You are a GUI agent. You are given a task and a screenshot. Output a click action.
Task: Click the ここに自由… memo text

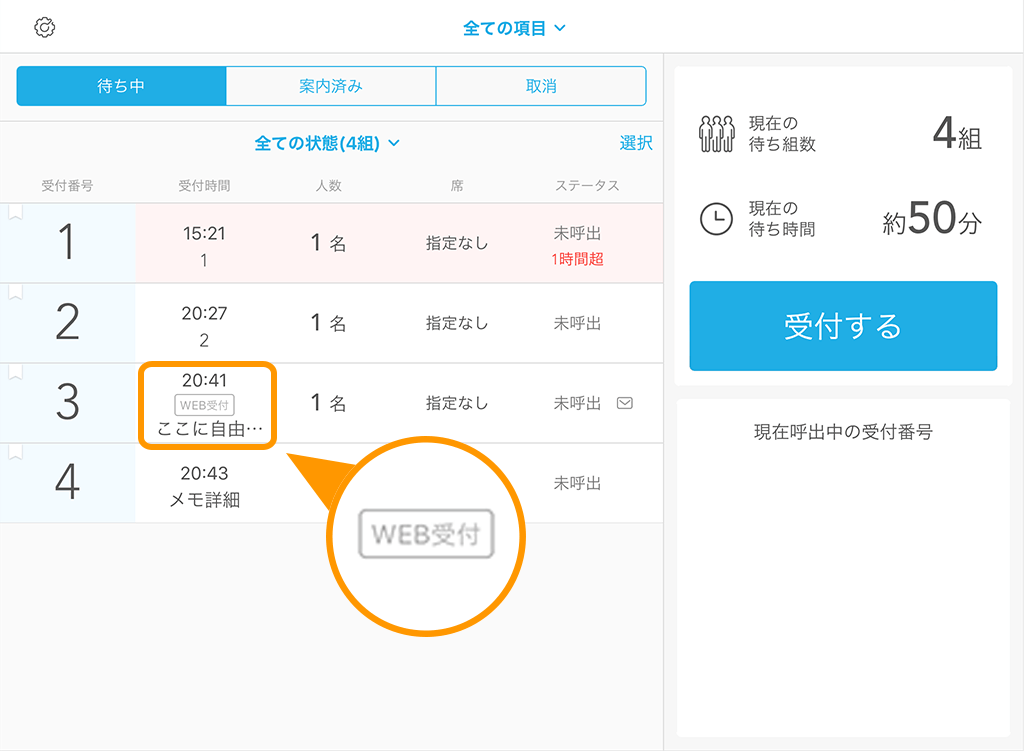coord(209,429)
